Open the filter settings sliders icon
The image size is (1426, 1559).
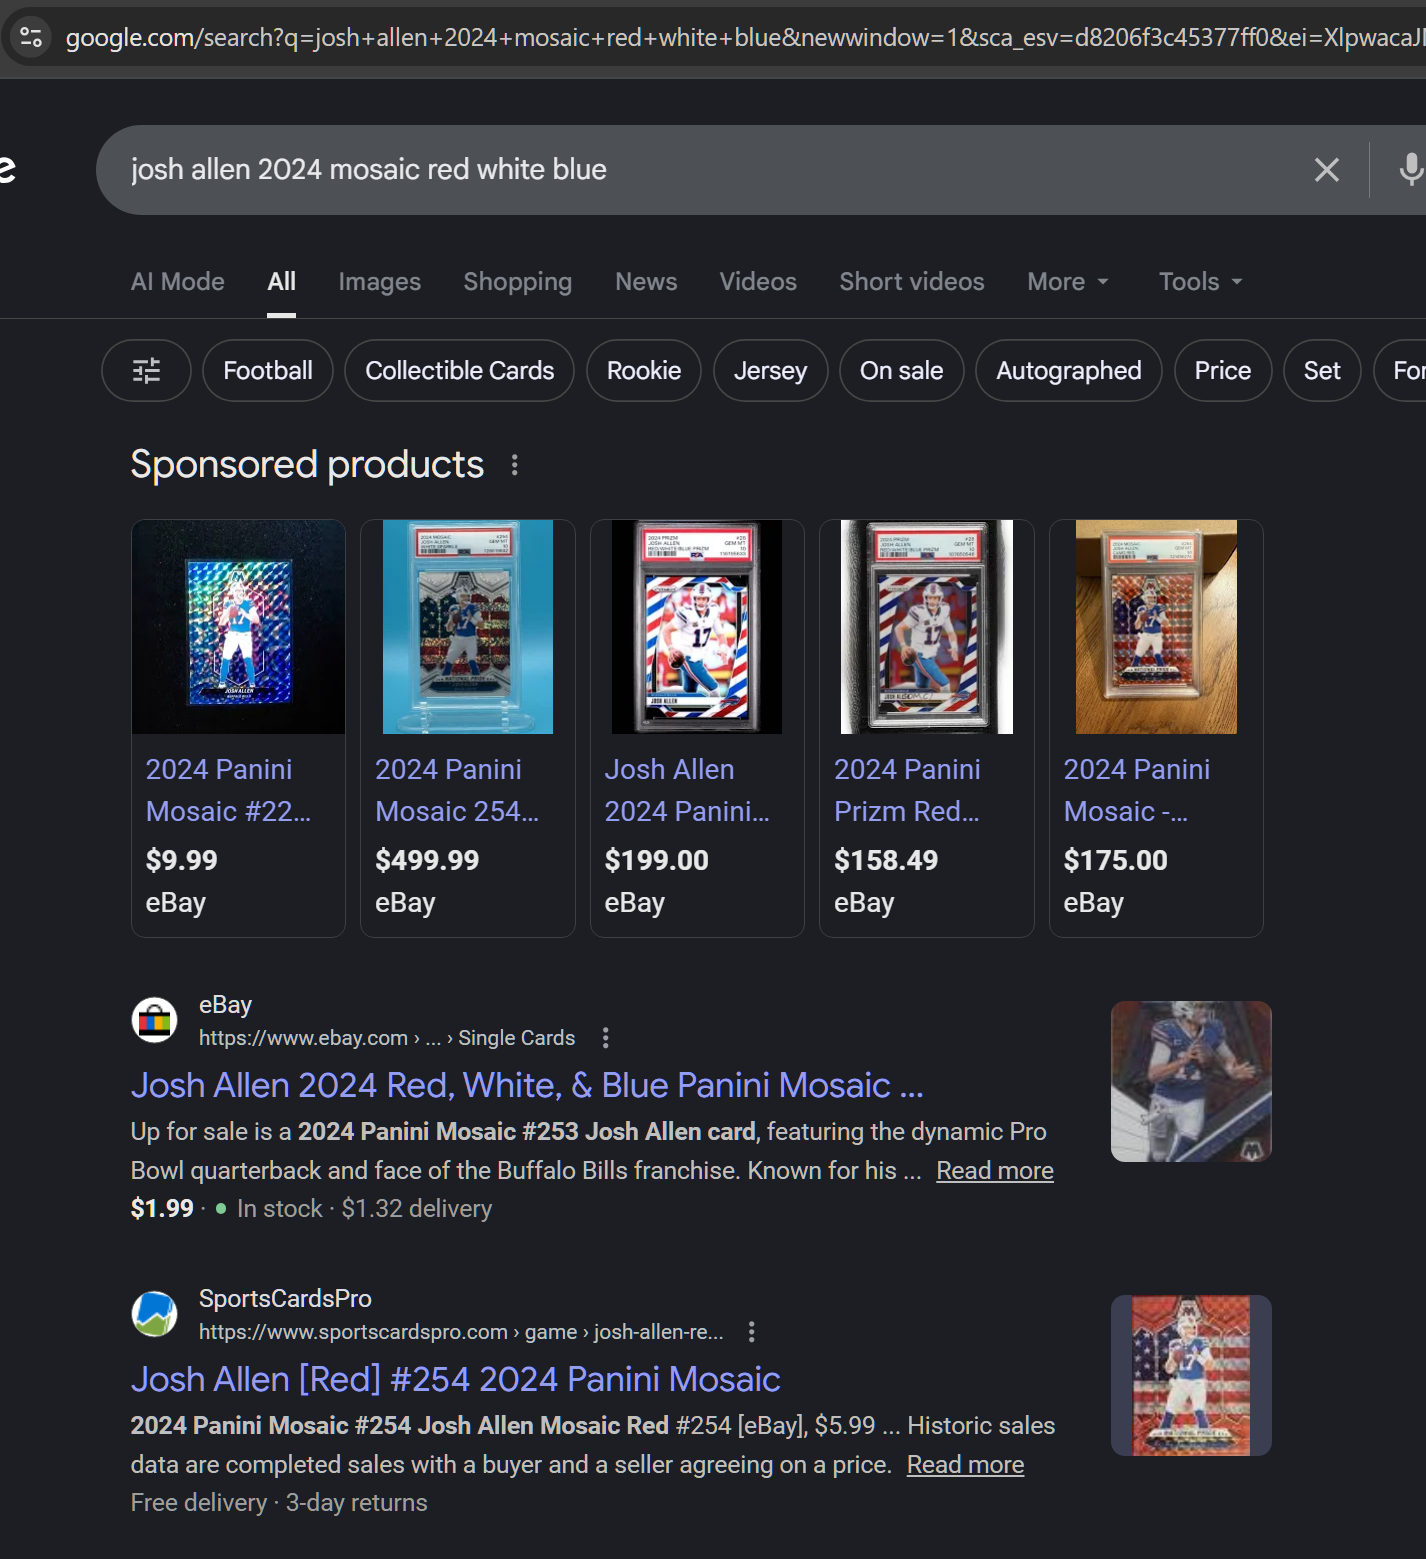(146, 371)
